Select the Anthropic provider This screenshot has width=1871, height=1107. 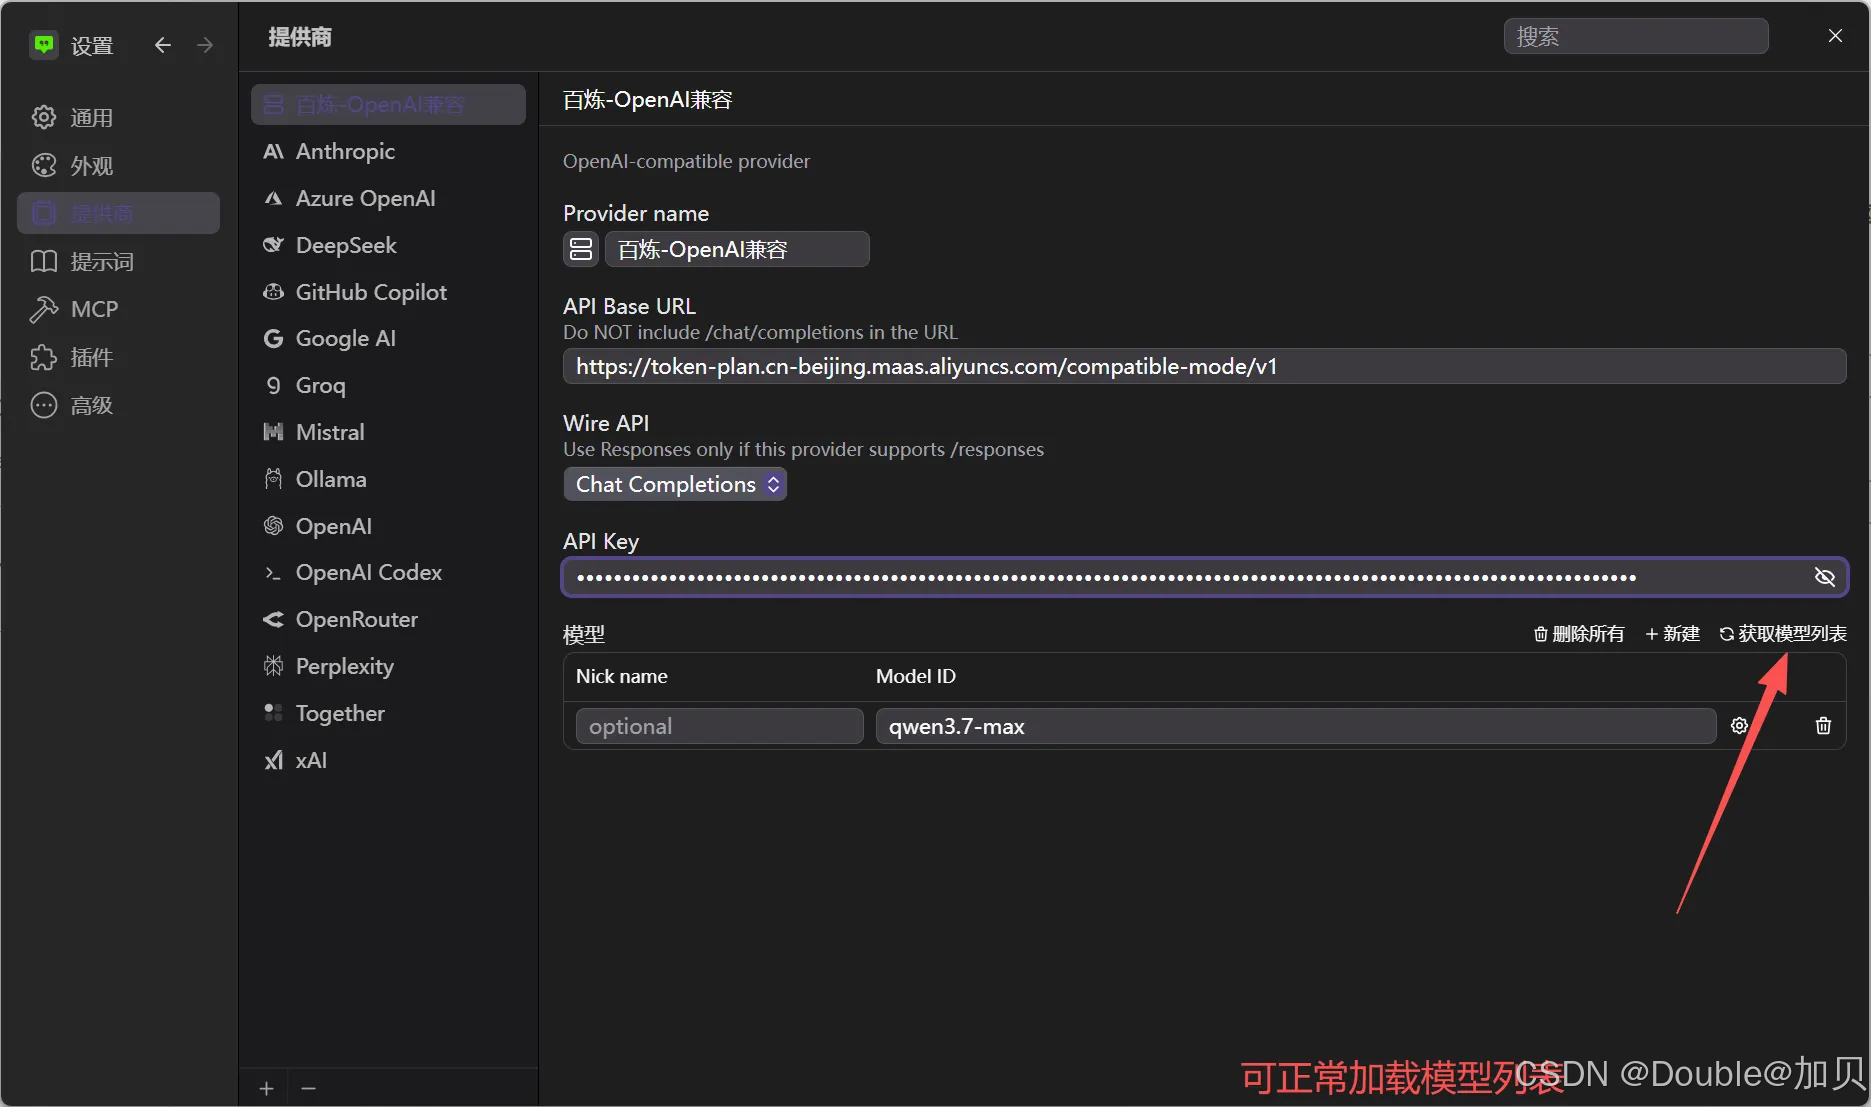click(388, 151)
